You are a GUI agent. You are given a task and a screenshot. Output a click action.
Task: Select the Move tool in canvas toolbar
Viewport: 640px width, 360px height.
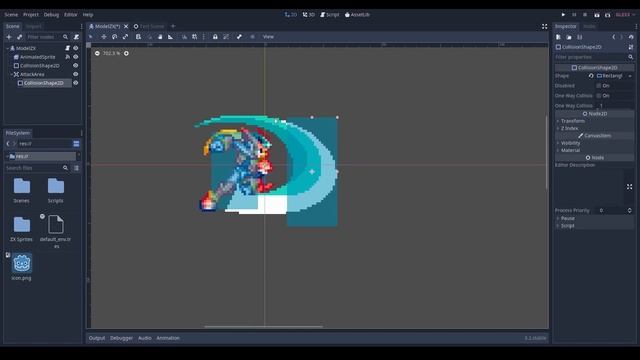pos(104,37)
